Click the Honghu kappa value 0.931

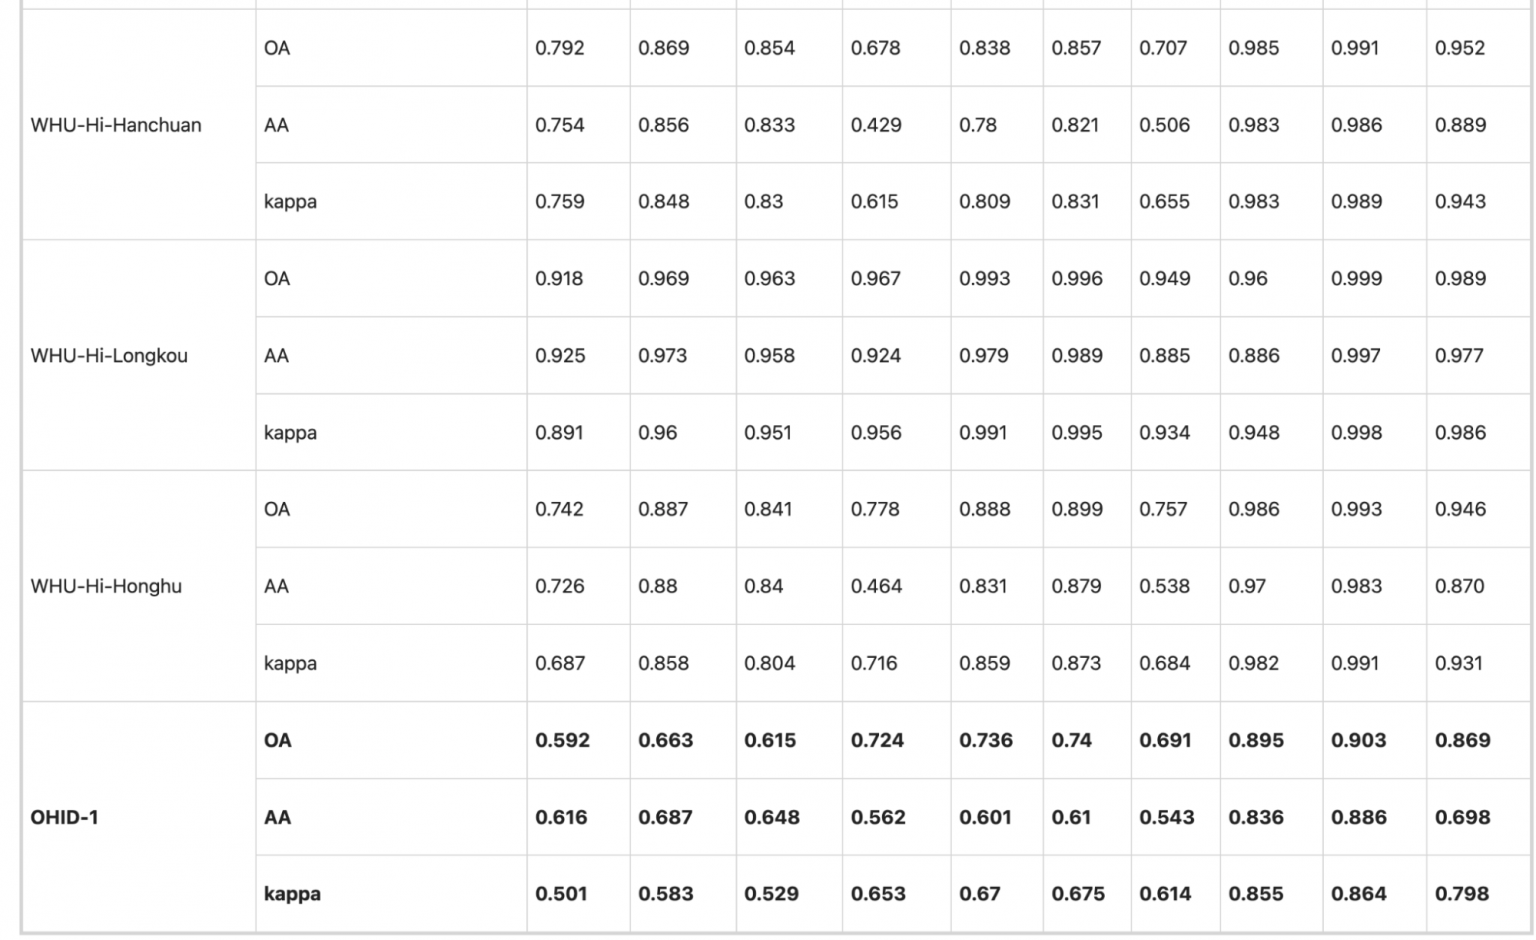pos(1459,664)
